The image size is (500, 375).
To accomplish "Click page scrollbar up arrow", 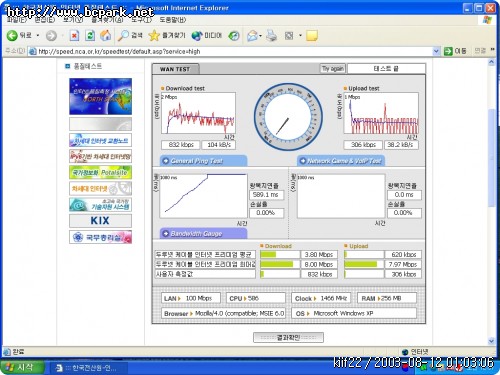I will coord(491,62).
